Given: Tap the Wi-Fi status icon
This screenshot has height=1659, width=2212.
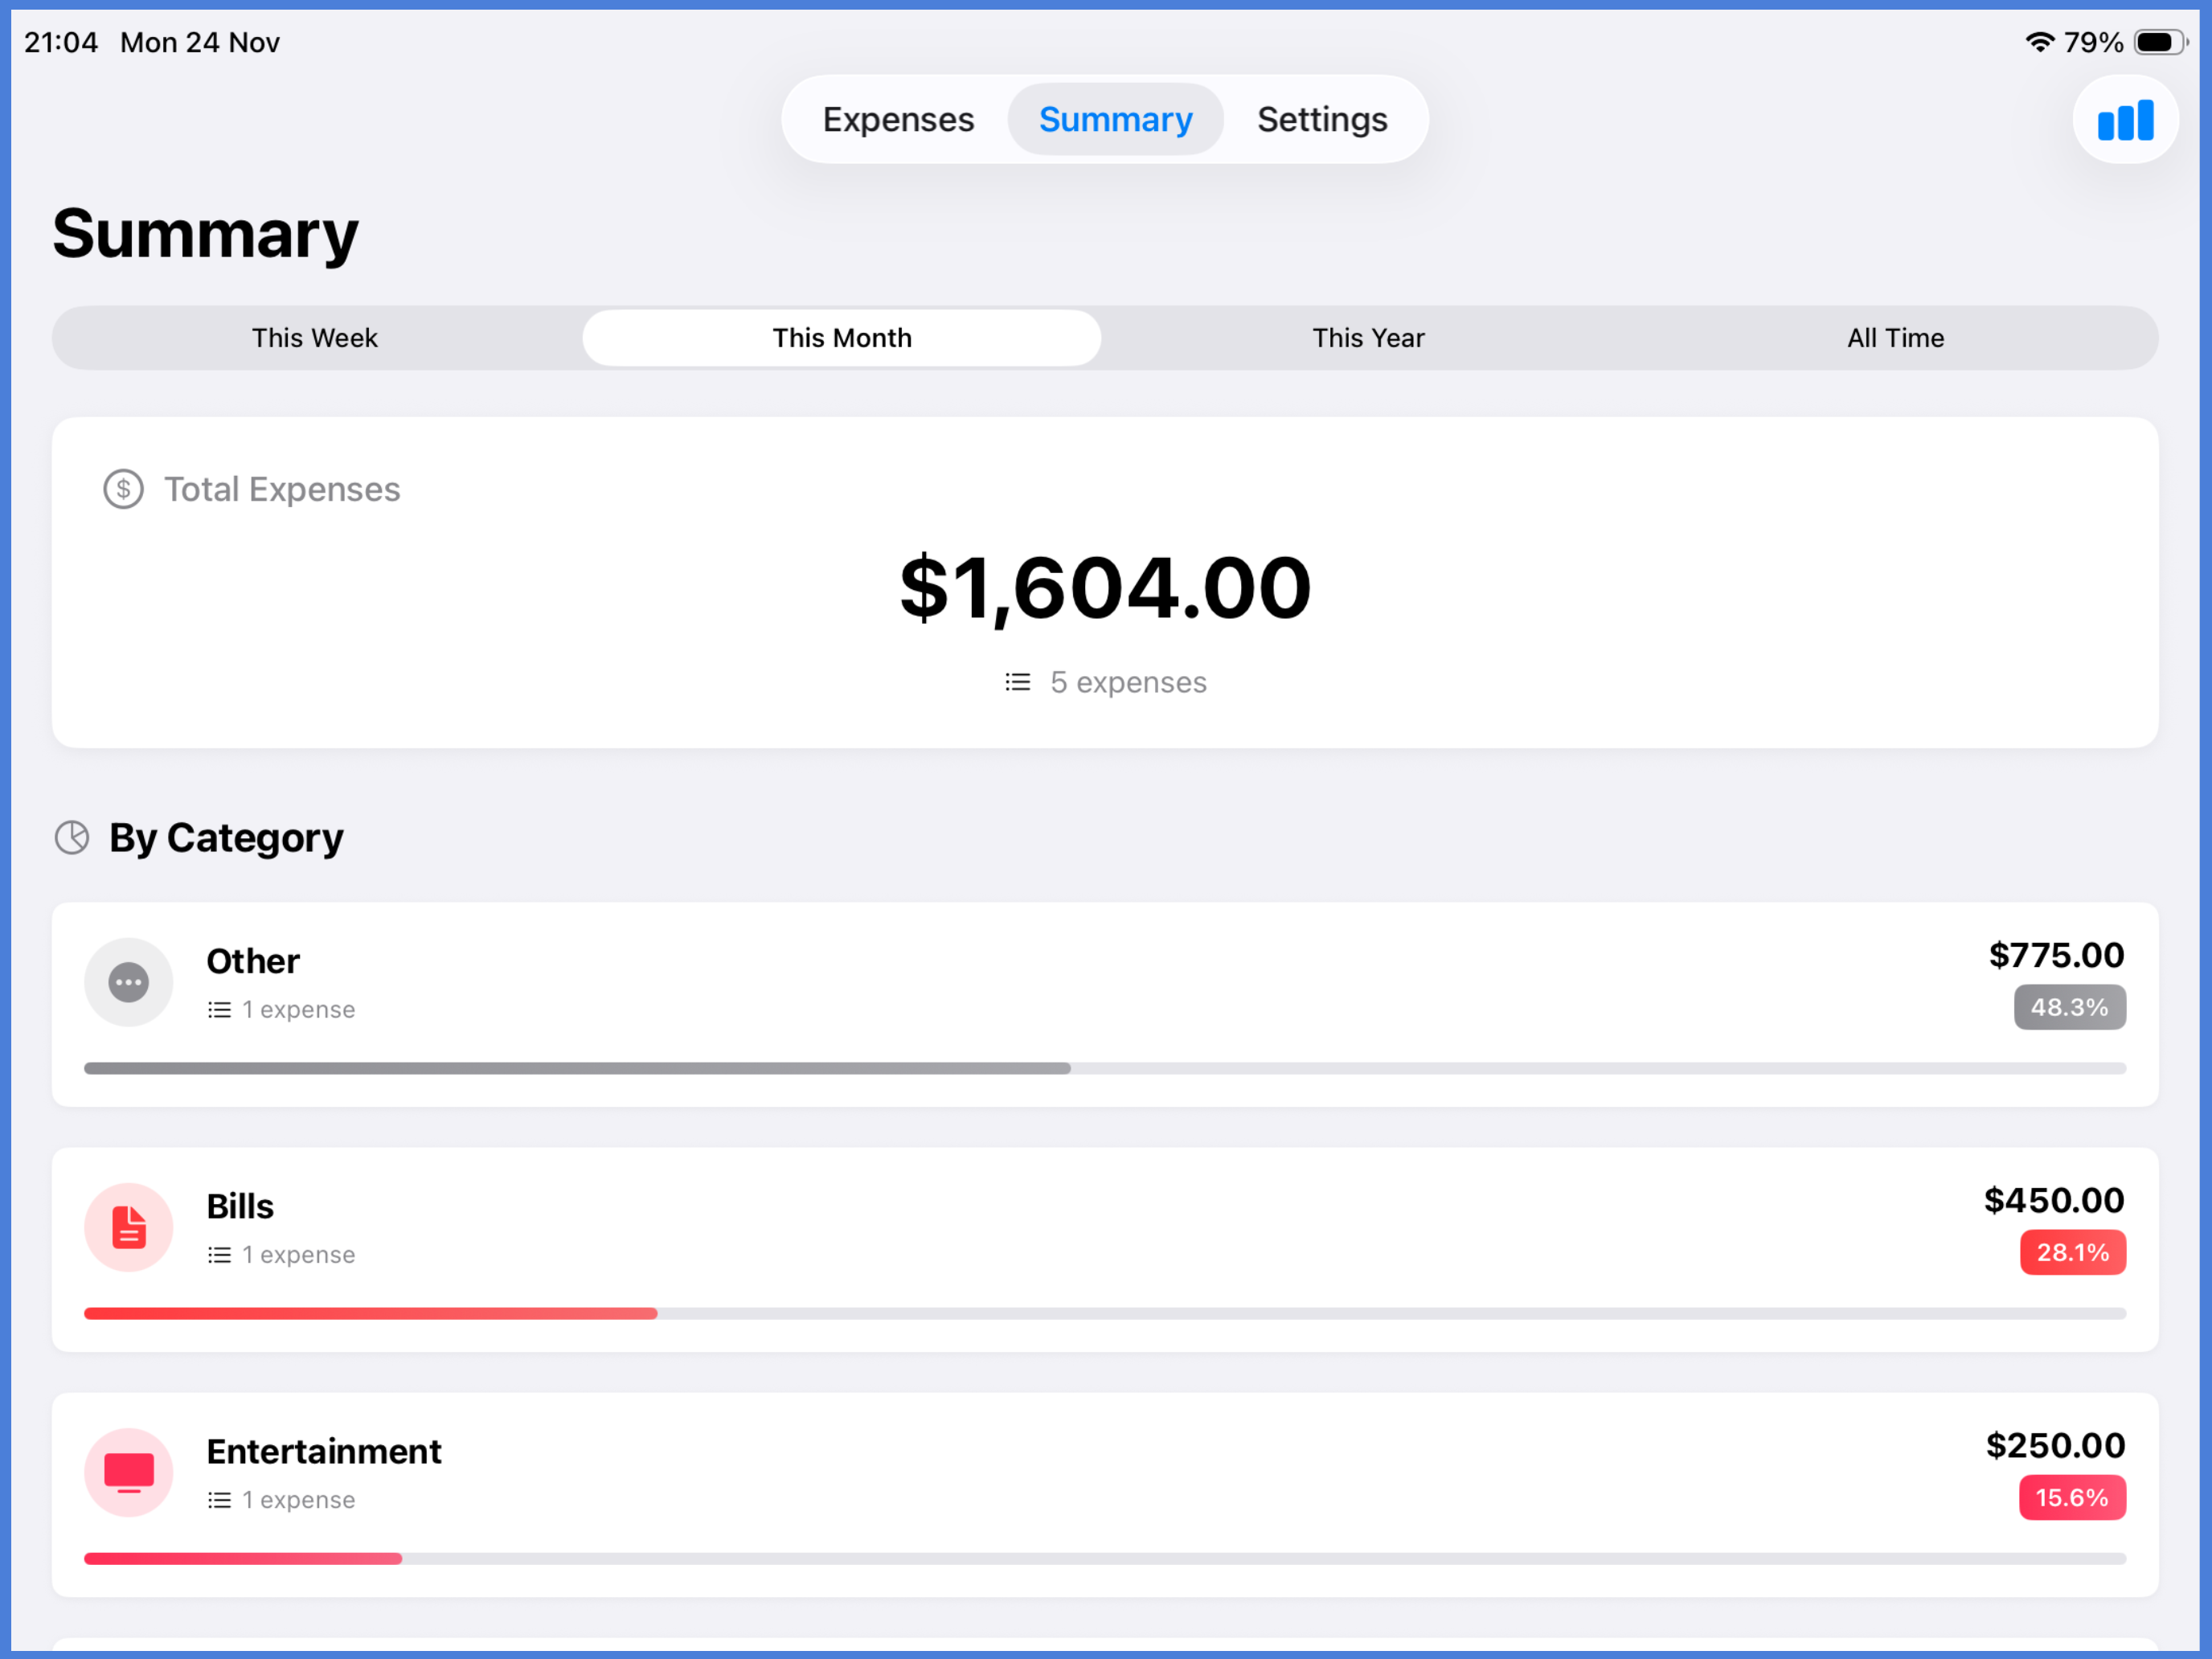Looking at the screenshot, I should point(2039,42).
